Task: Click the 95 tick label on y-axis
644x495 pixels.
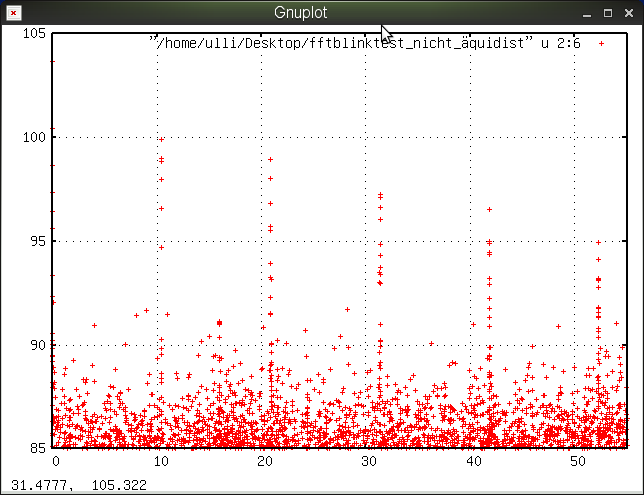Action: [36, 240]
